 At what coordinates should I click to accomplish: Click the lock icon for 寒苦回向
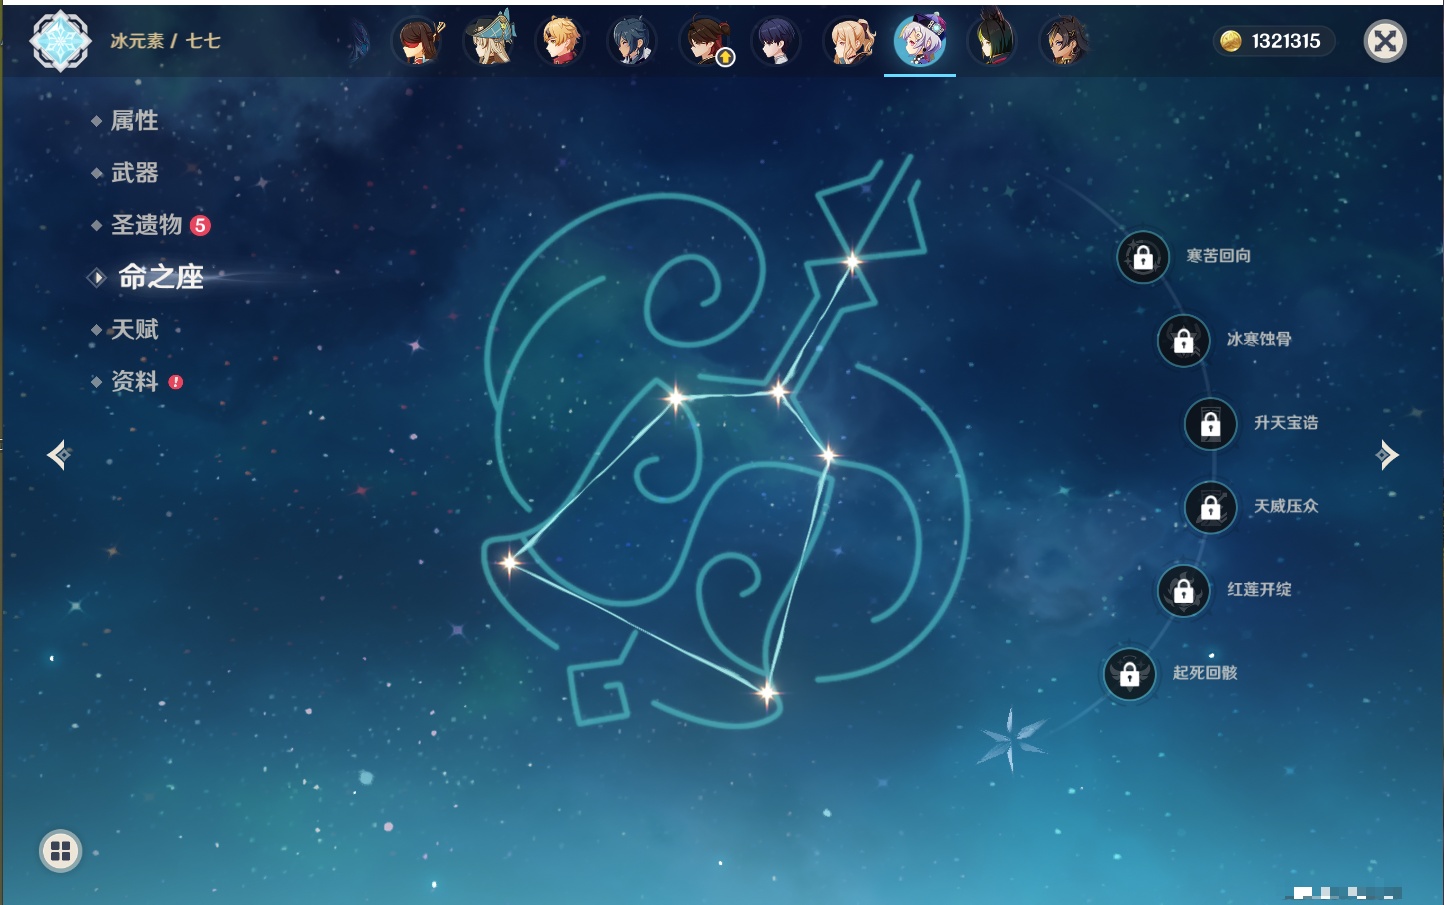[x=1143, y=257]
